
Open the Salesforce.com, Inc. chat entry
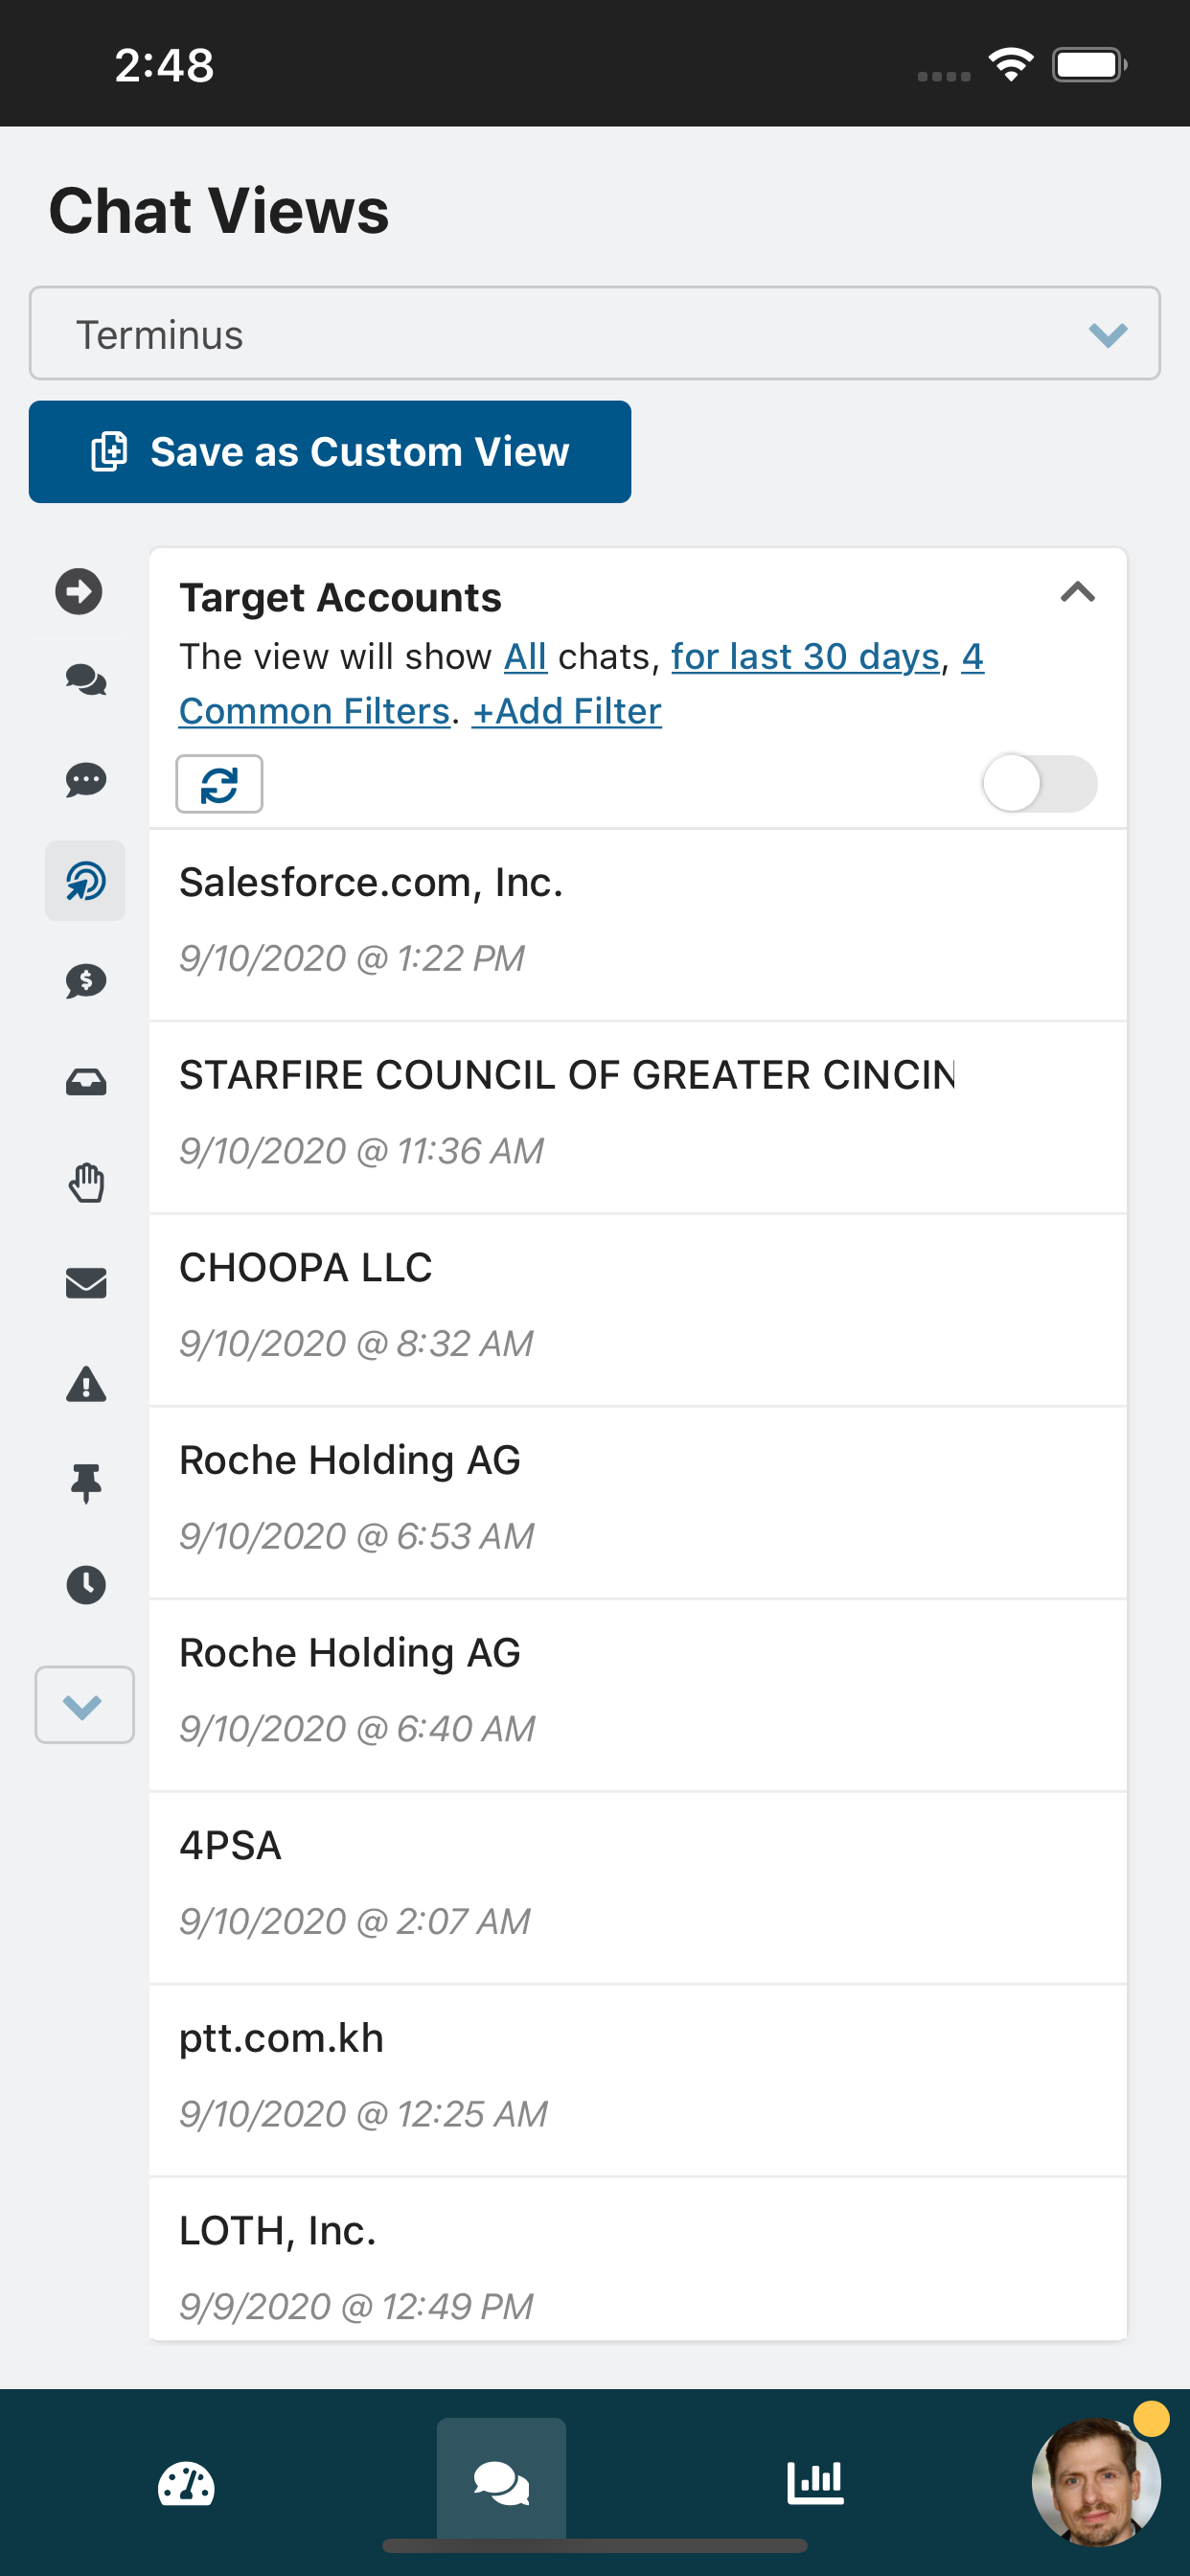[637, 920]
